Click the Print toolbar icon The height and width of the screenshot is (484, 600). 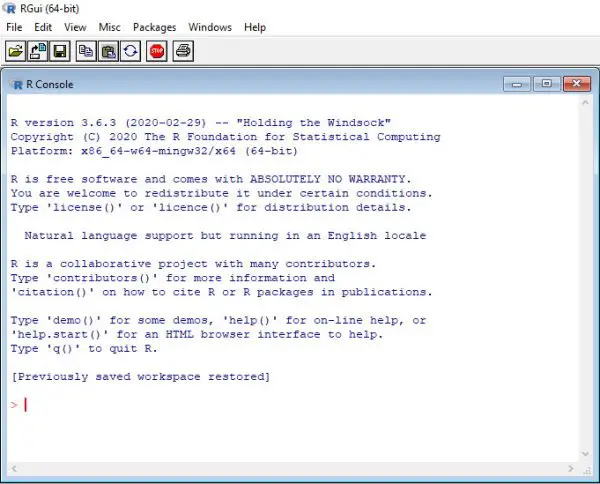click(183, 51)
